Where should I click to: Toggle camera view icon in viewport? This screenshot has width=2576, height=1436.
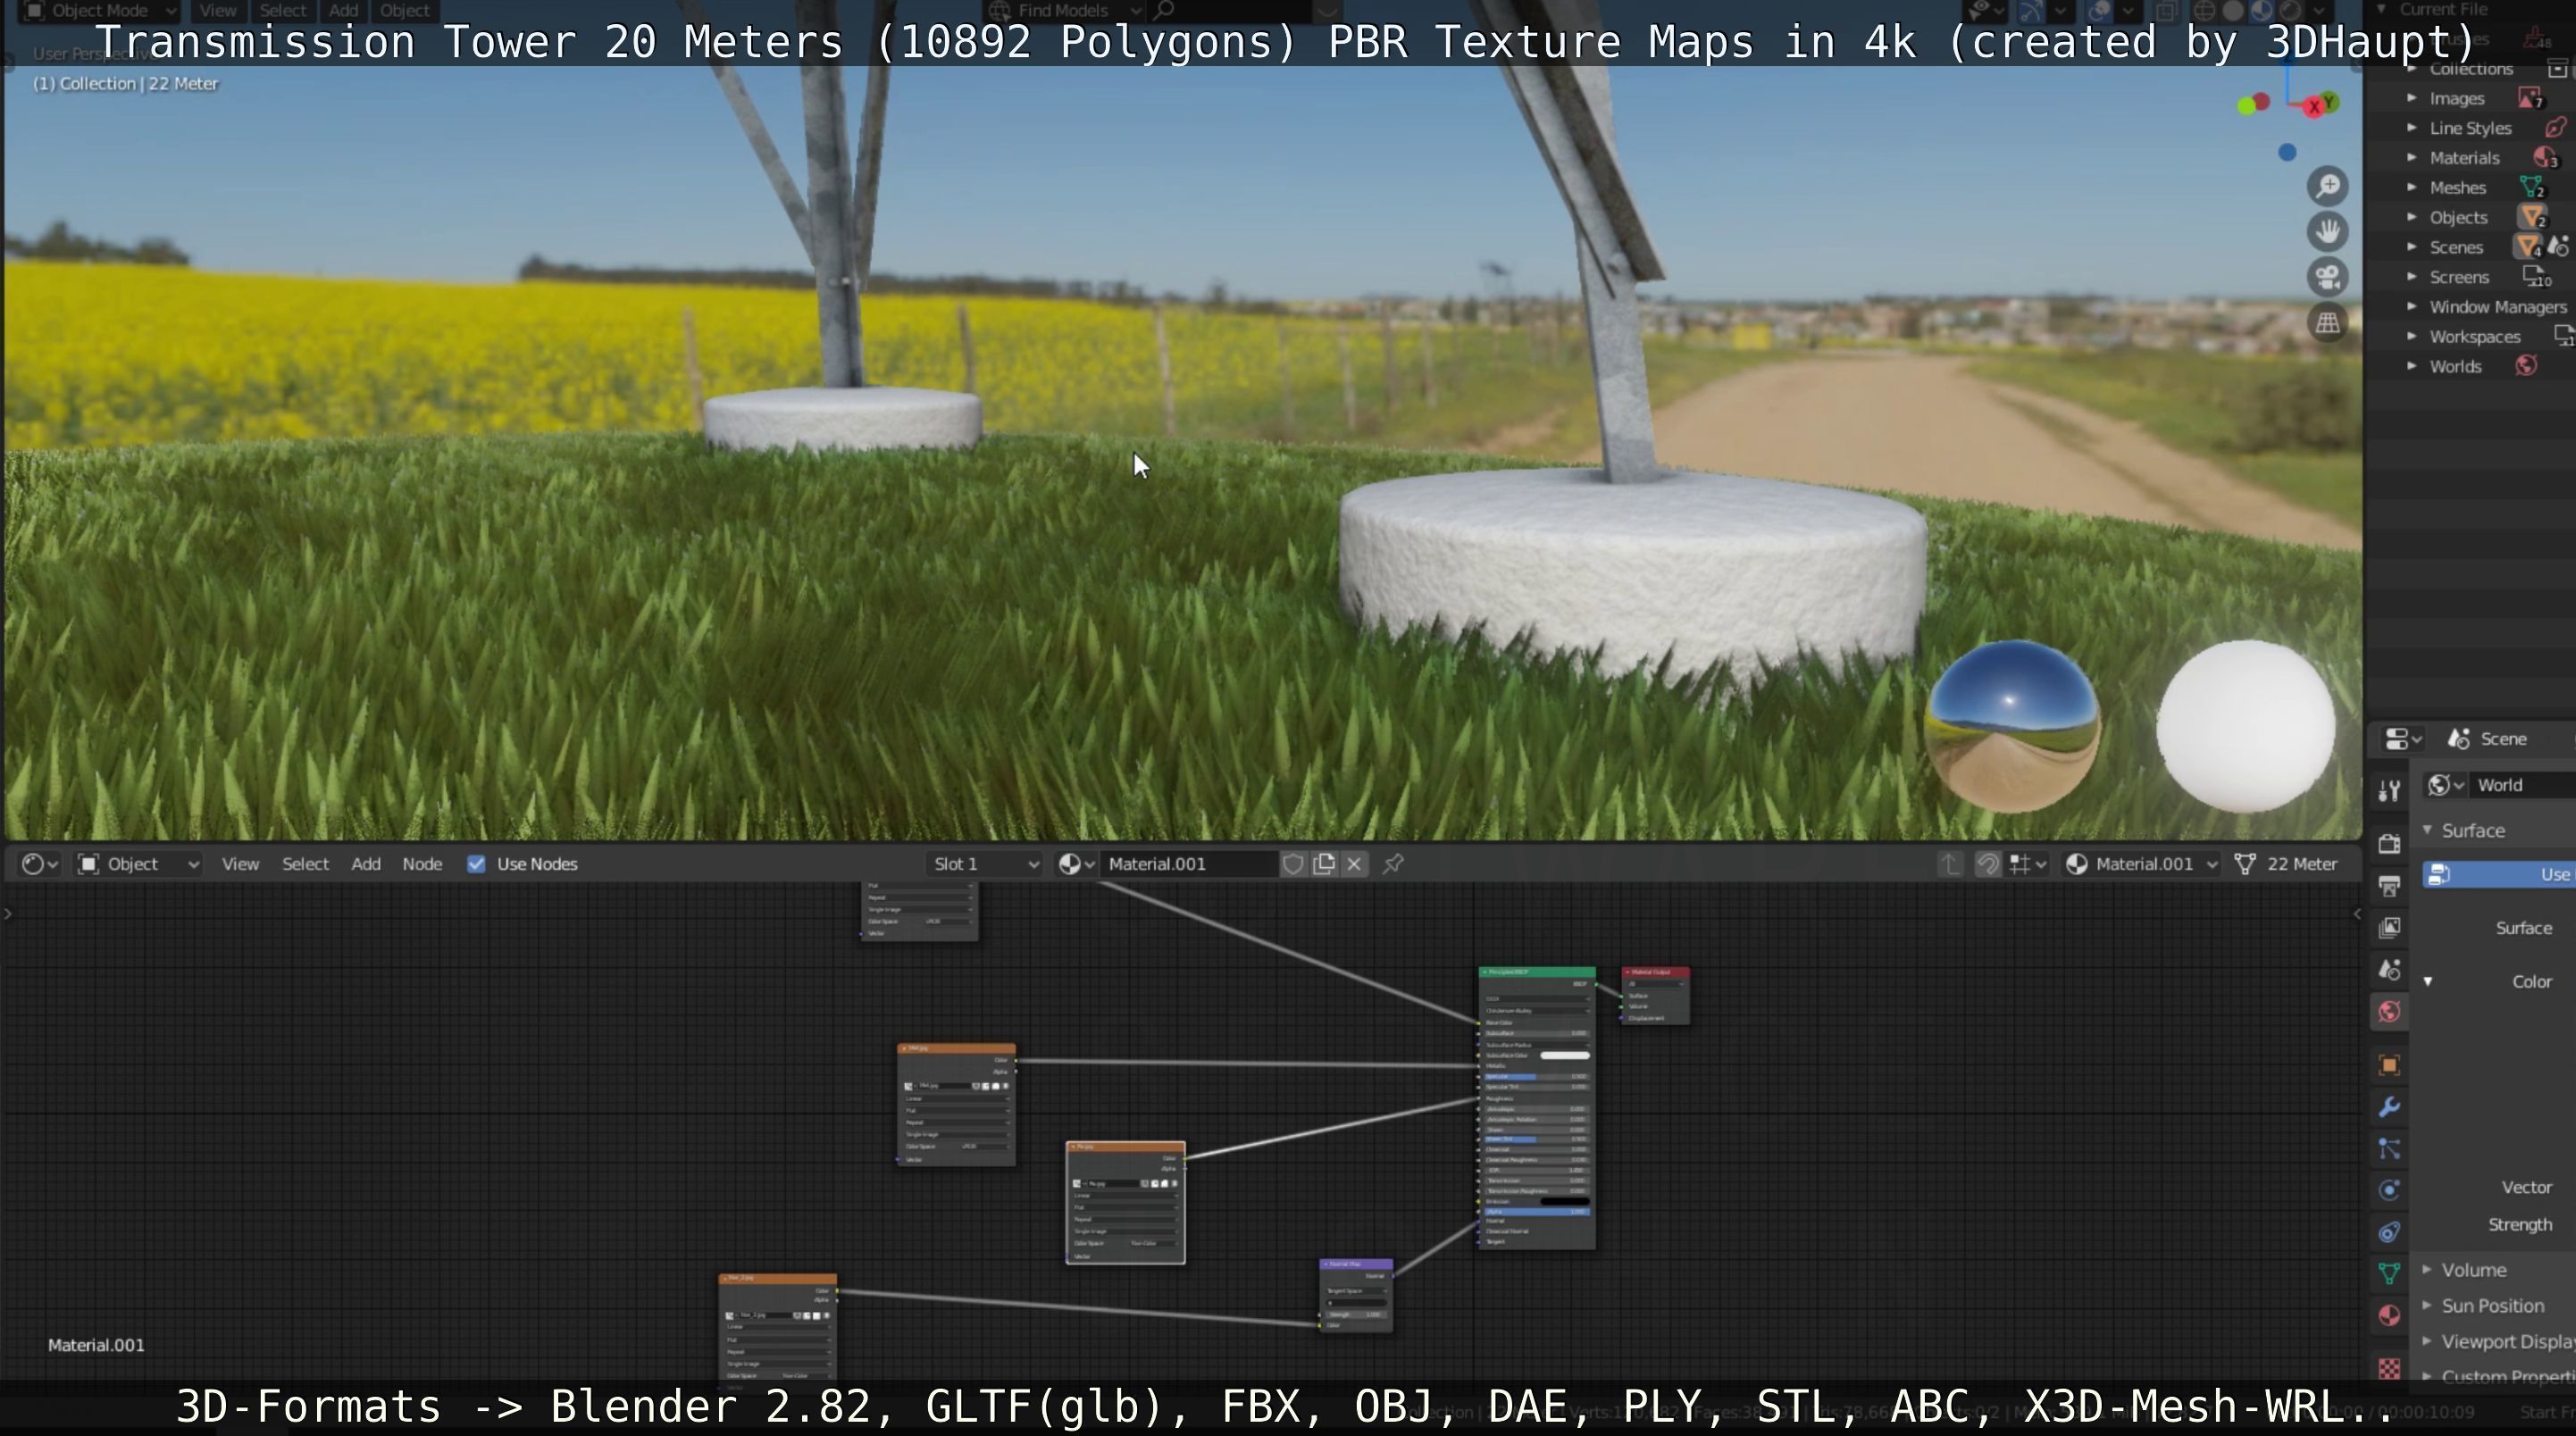click(2328, 277)
